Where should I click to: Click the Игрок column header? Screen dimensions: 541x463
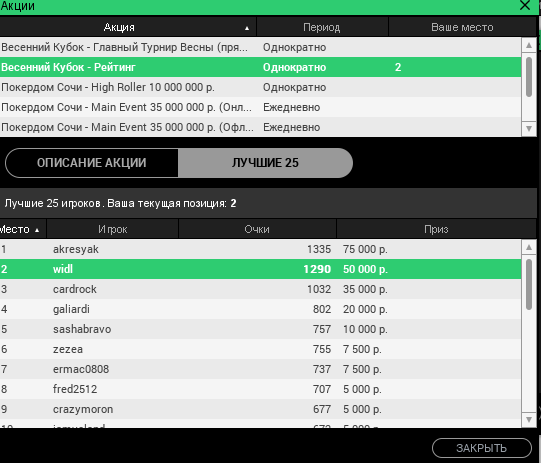(x=112, y=229)
